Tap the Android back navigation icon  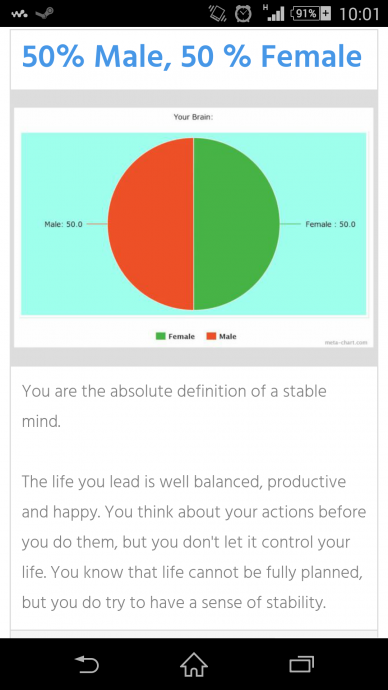pyautogui.click(x=87, y=664)
